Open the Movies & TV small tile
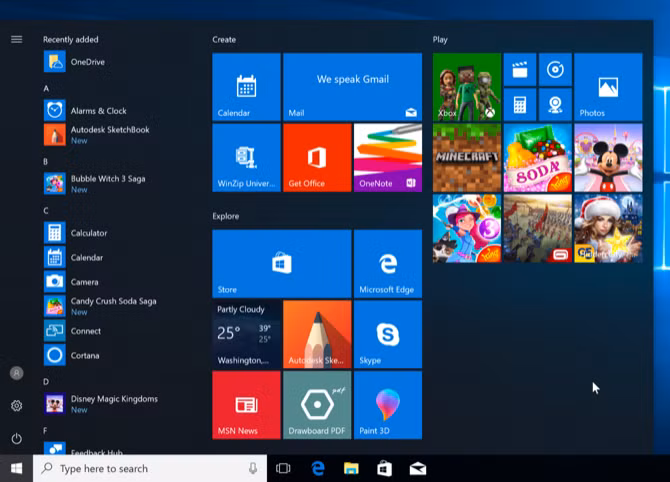670x482 pixels. click(x=520, y=69)
